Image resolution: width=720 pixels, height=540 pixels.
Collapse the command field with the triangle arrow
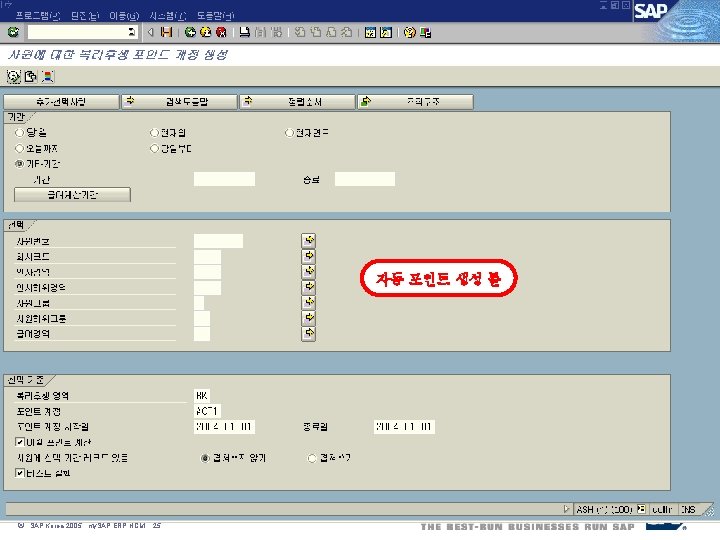pyautogui.click(x=151, y=32)
